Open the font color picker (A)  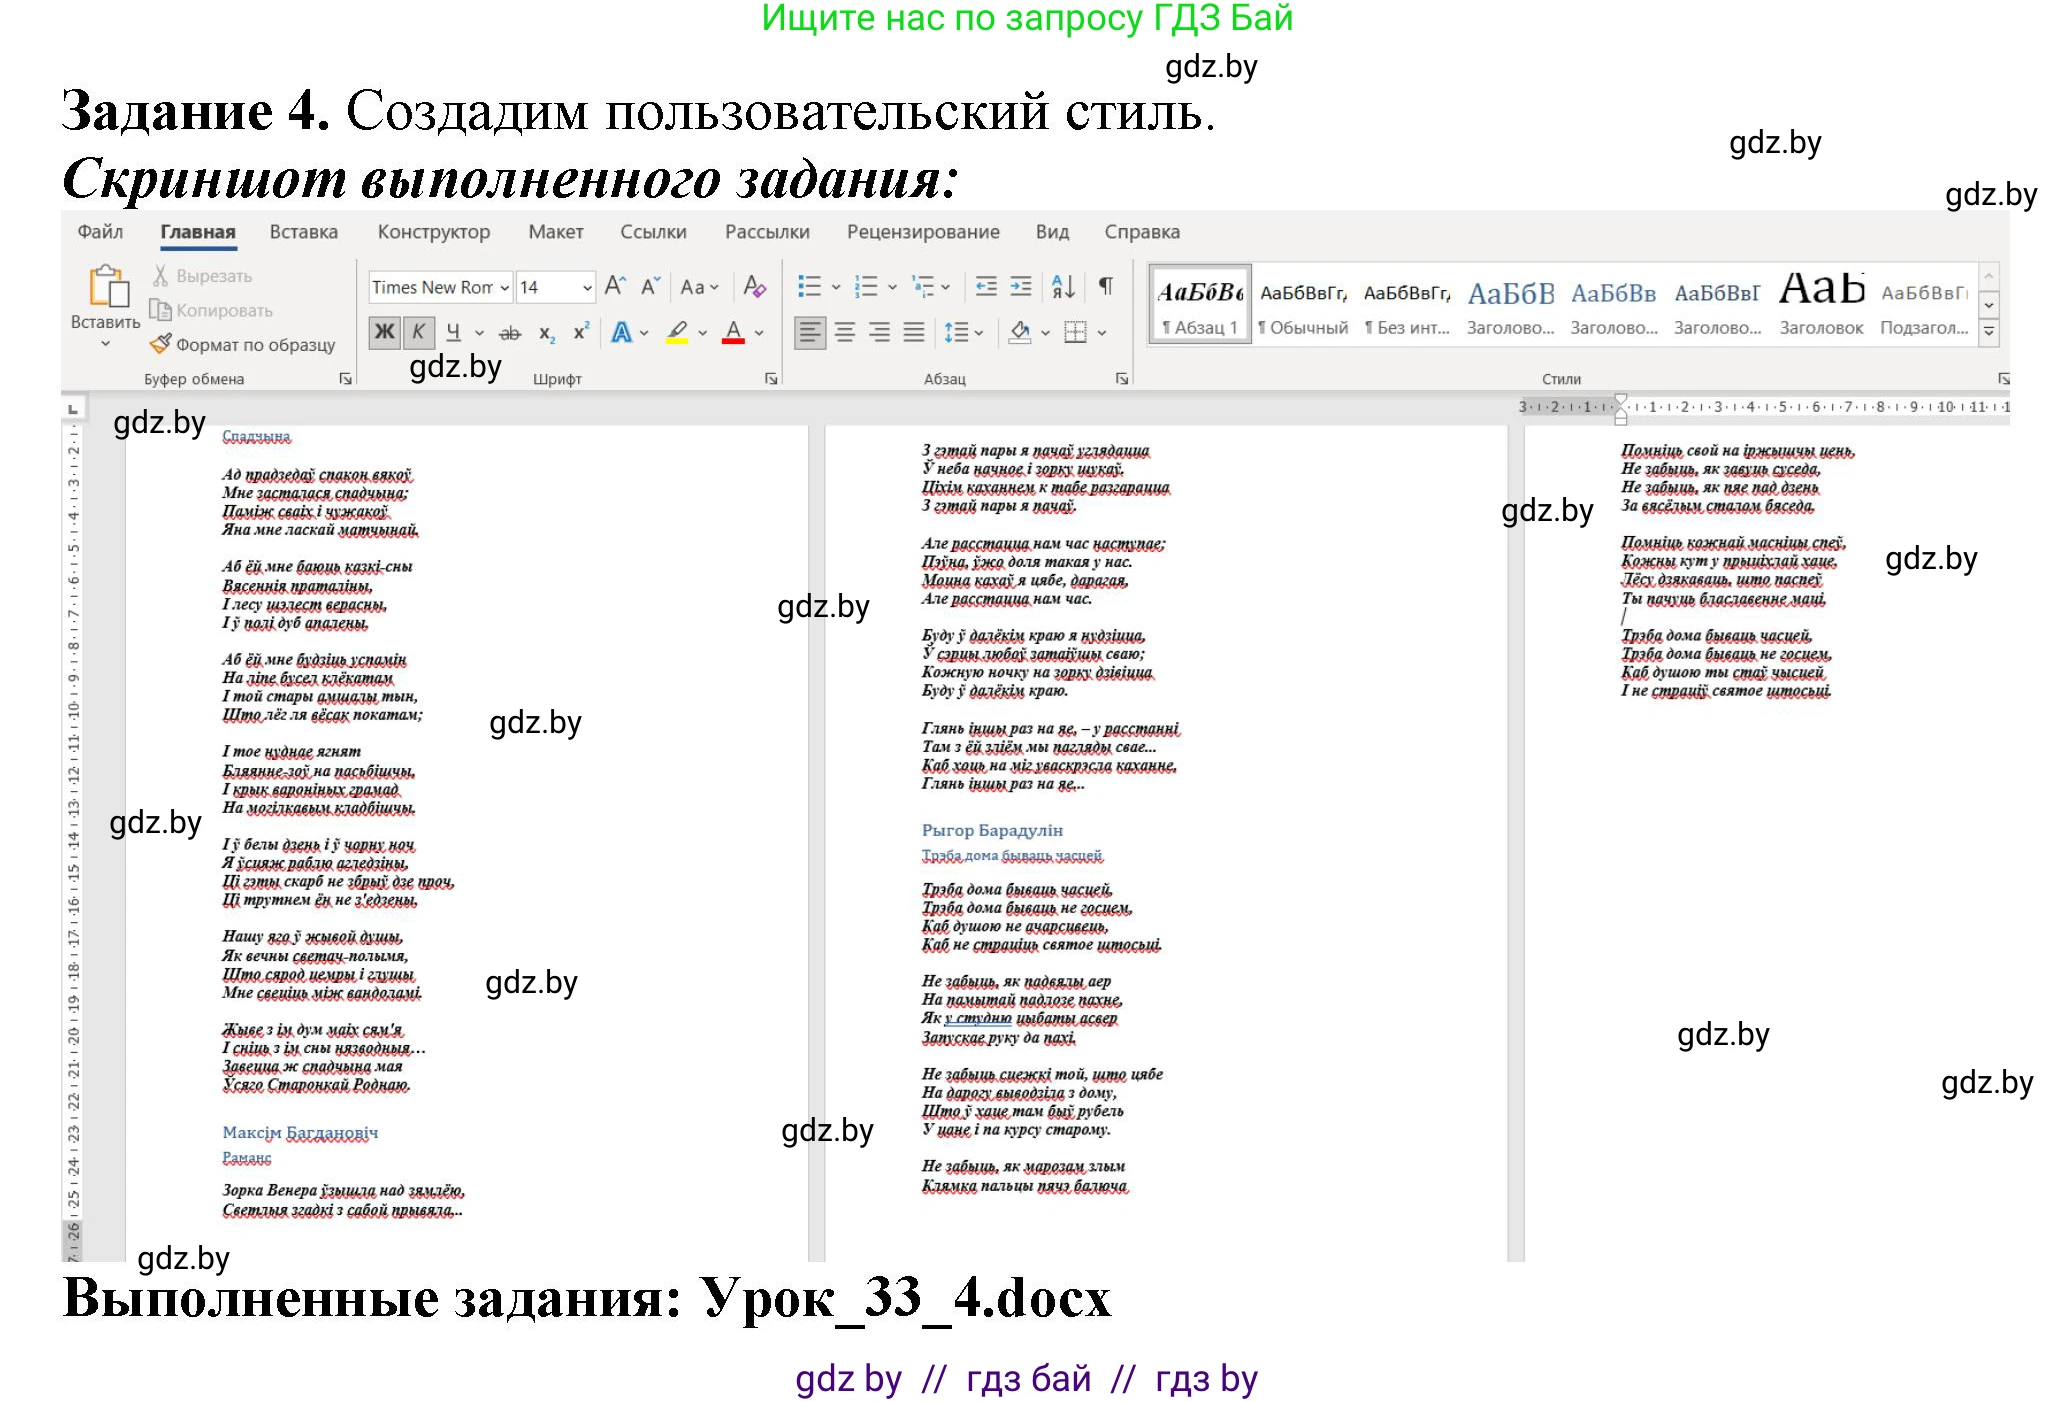[735, 331]
